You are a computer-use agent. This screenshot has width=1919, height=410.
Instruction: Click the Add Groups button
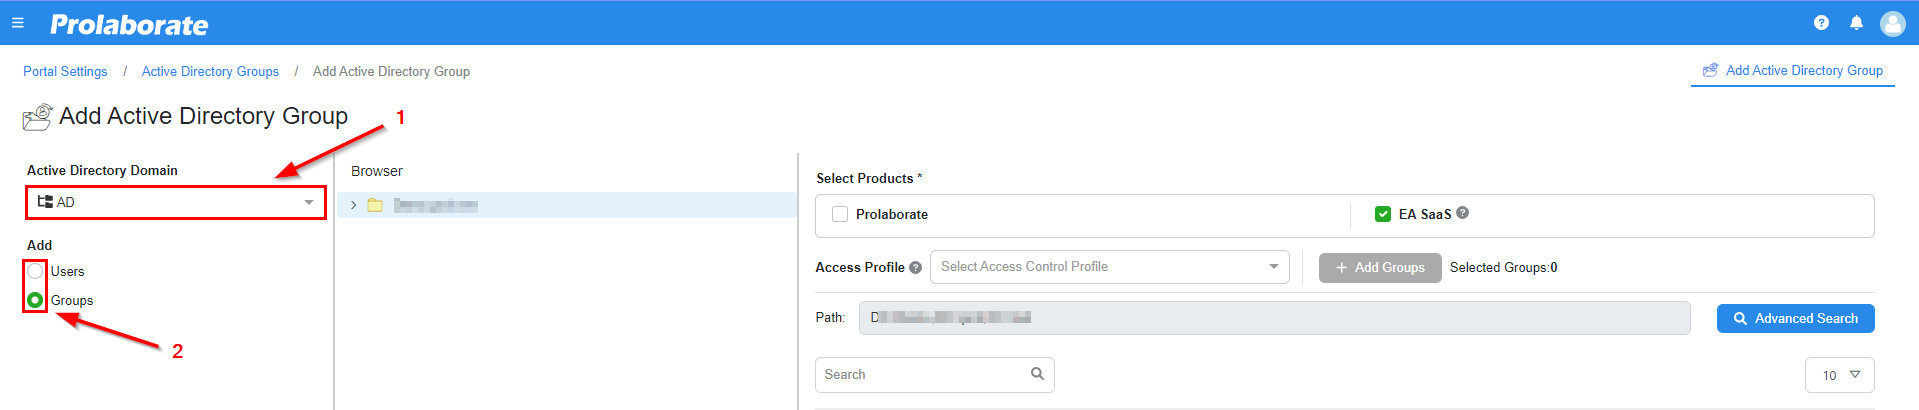1380,268
